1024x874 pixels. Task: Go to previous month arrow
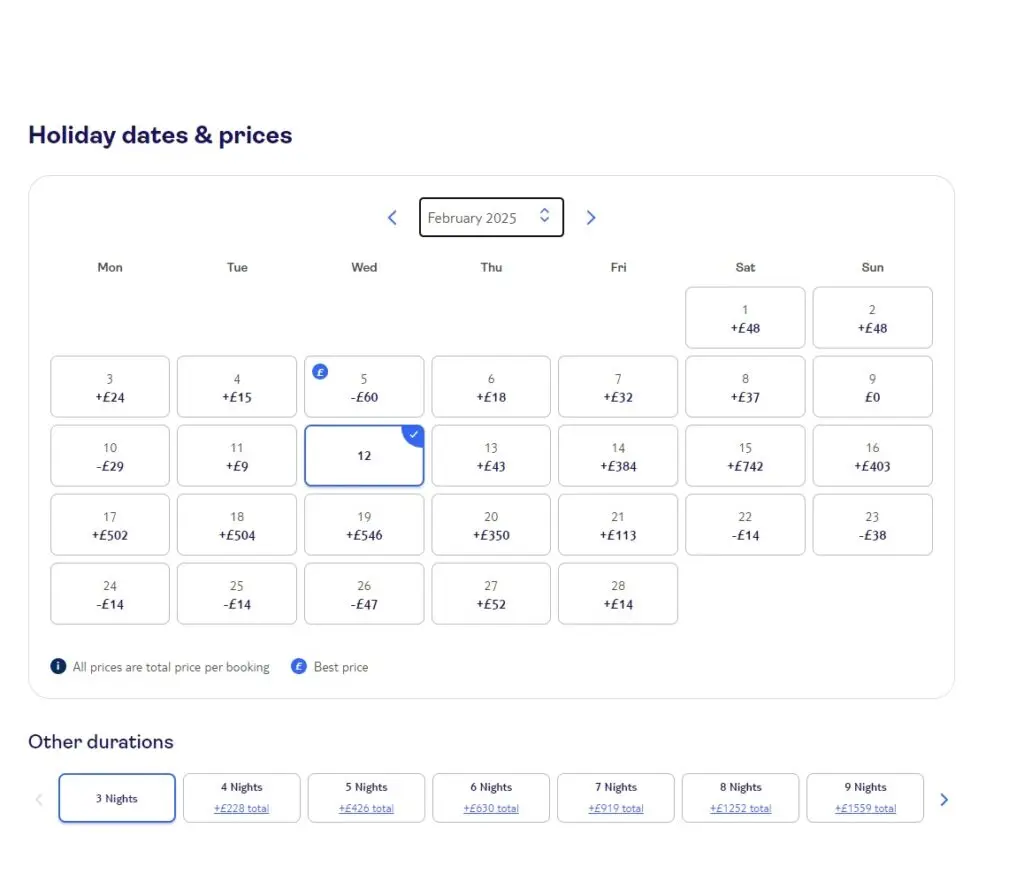click(392, 218)
